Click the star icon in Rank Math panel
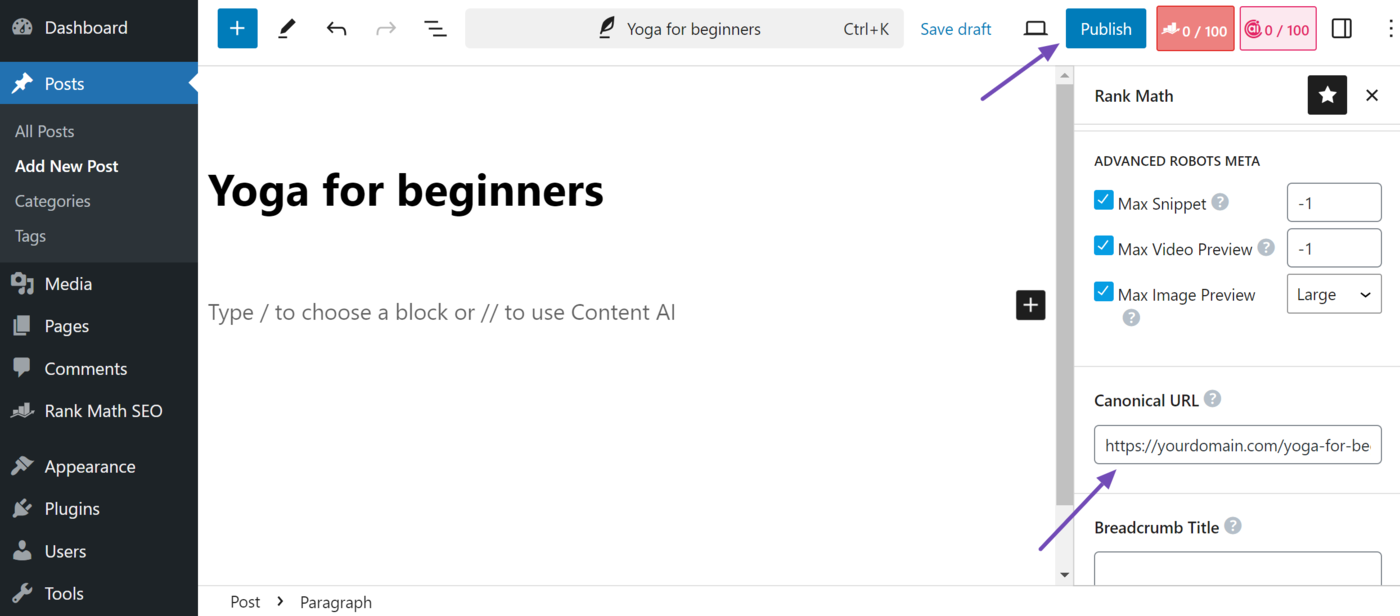The image size is (1400, 616). pyautogui.click(x=1327, y=95)
